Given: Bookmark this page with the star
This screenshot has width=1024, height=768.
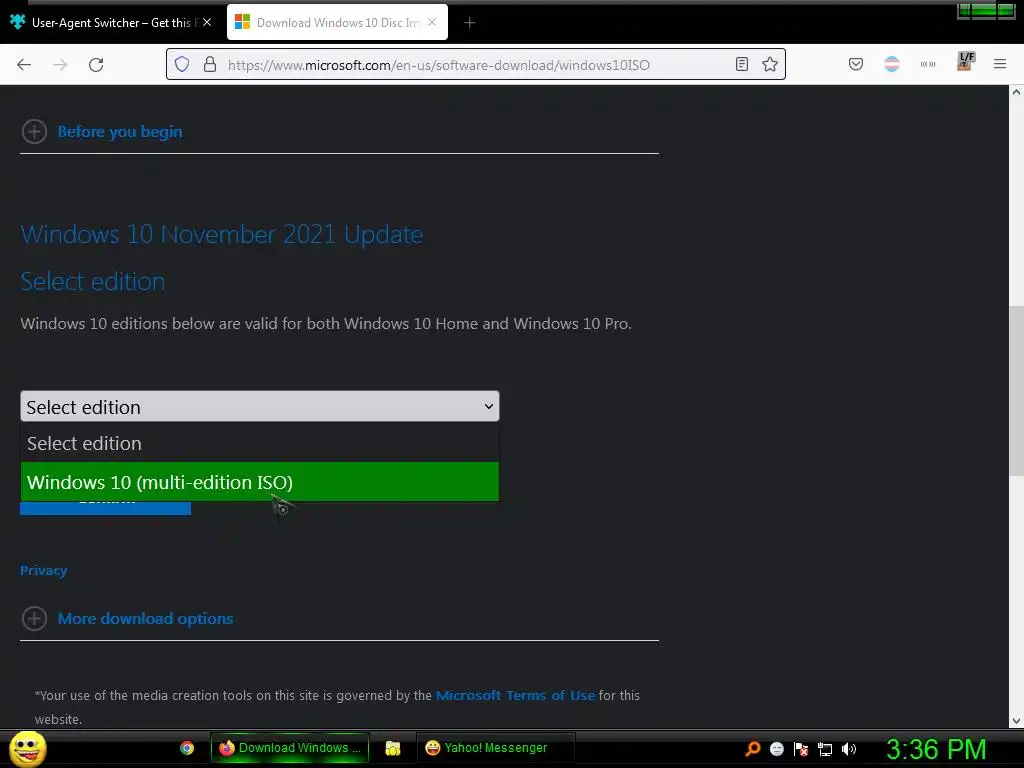Looking at the screenshot, I should tap(770, 64).
